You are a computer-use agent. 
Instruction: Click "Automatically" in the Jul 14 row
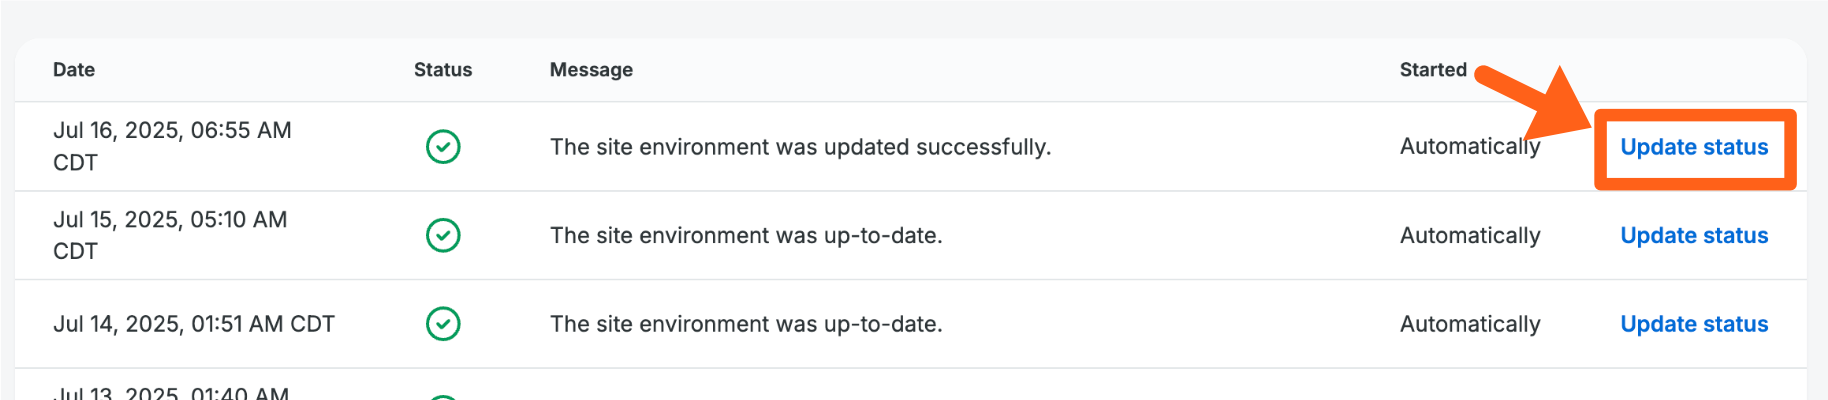[1470, 324]
